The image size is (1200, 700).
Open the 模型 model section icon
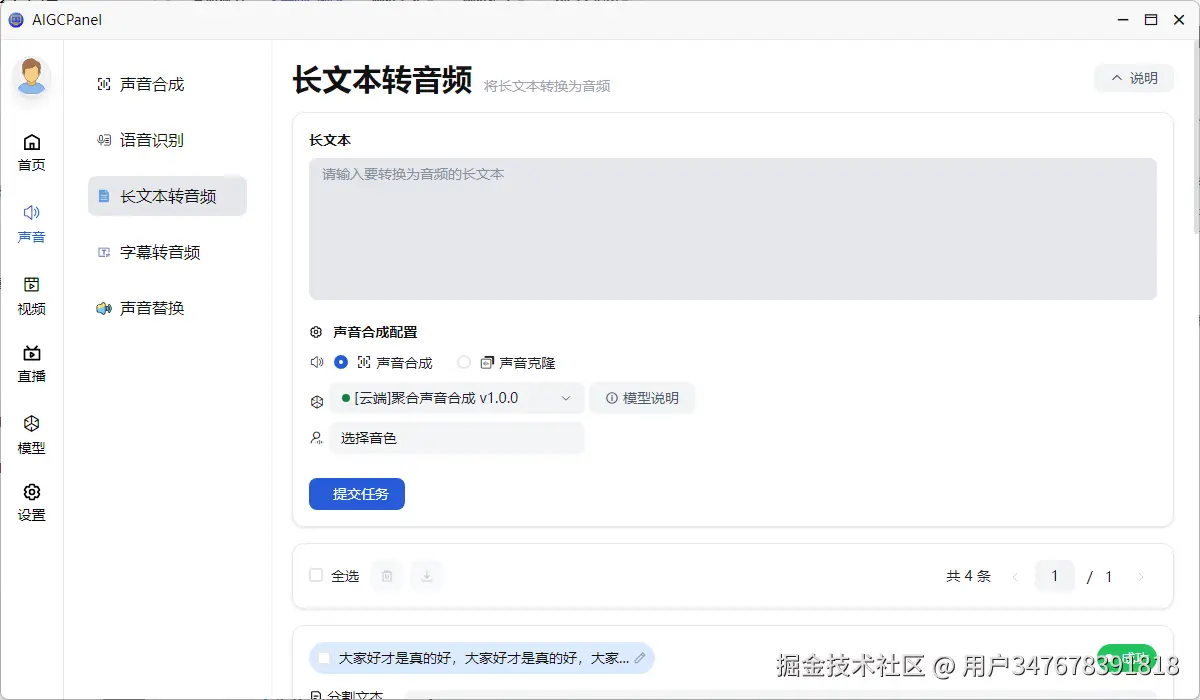[x=32, y=424]
